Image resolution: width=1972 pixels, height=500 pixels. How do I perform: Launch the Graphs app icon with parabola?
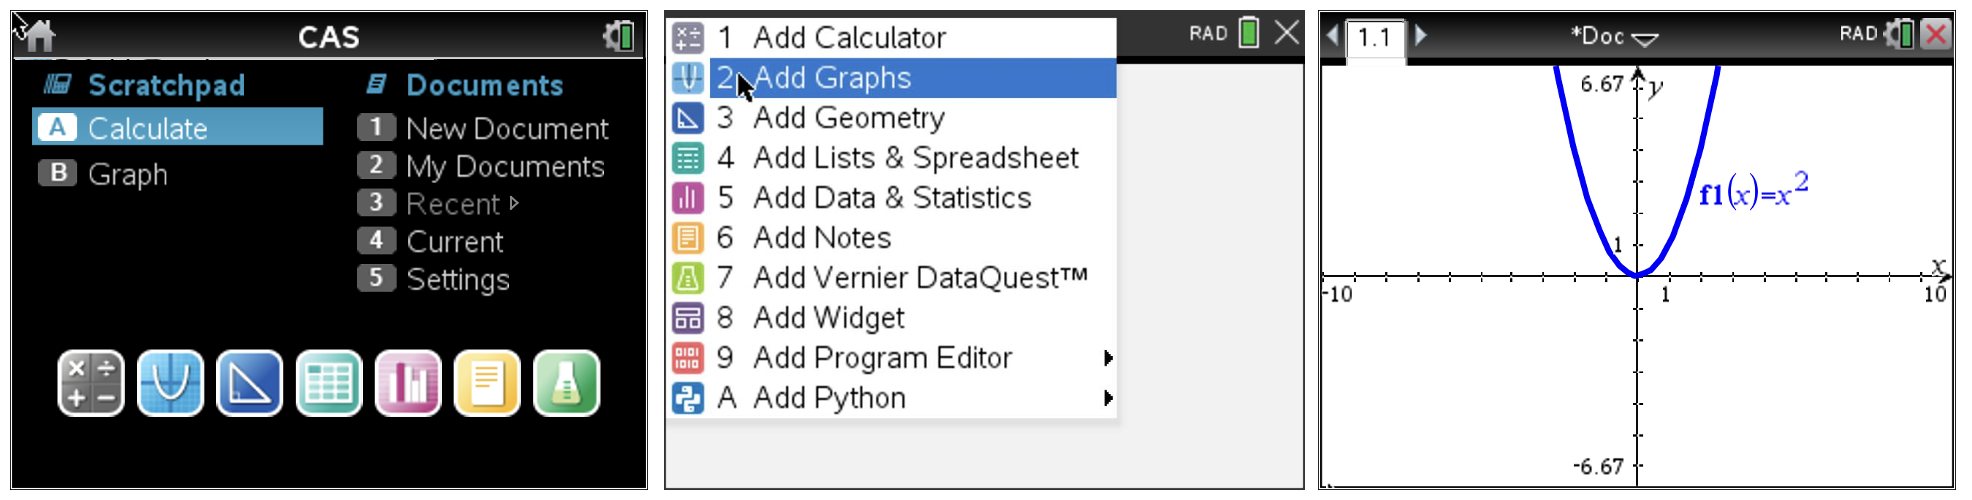pyautogui.click(x=170, y=383)
